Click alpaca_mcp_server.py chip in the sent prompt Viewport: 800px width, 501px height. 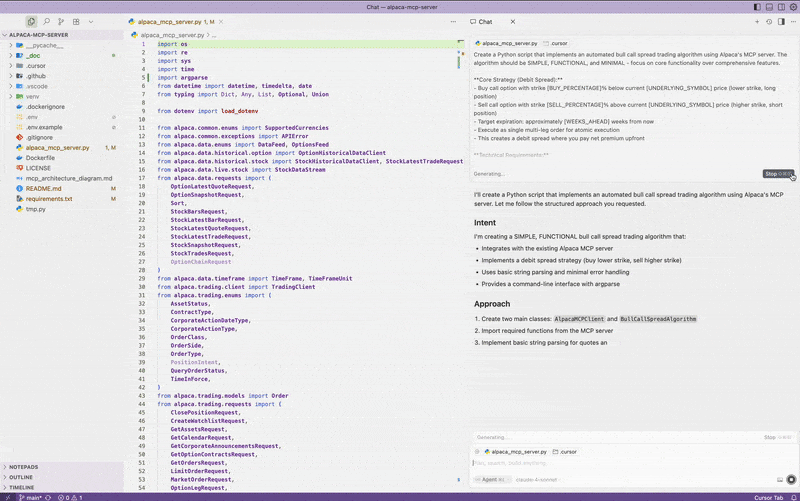(506, 43)
